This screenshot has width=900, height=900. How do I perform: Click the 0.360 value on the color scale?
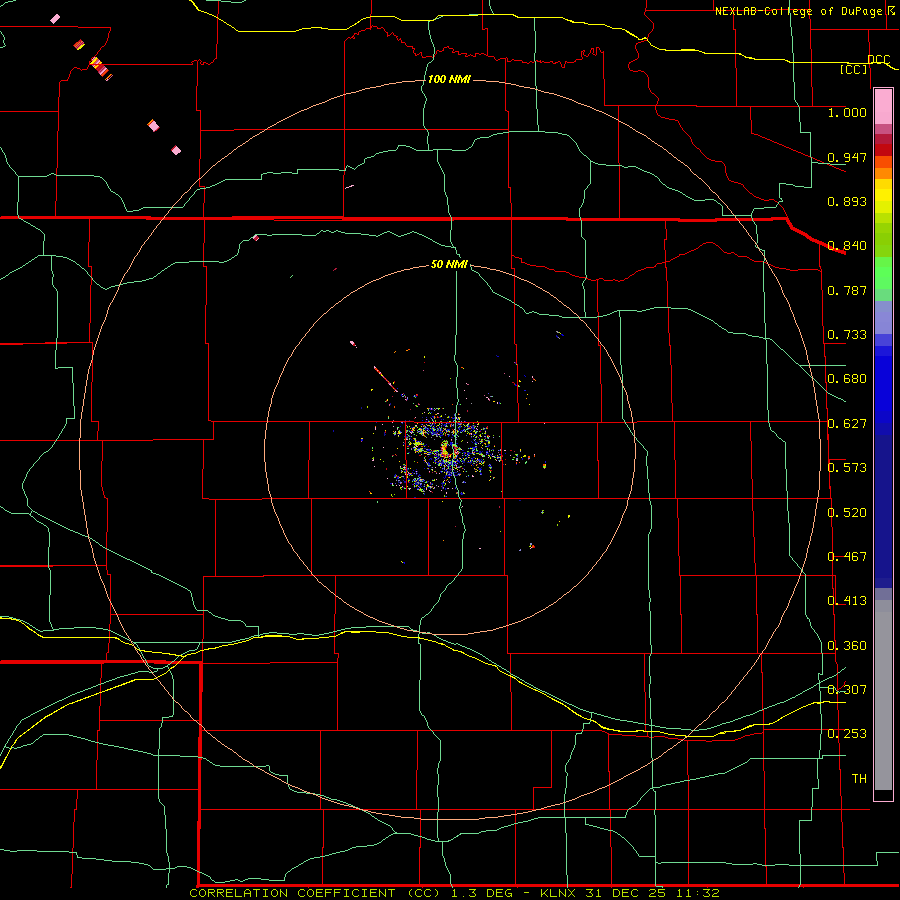[x=847, y=646]
